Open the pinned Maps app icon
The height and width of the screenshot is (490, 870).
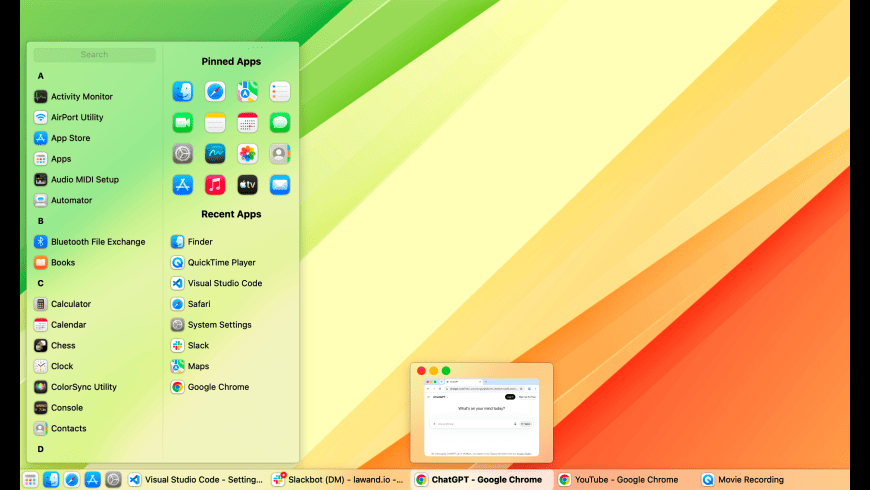(x=247, y=92)
